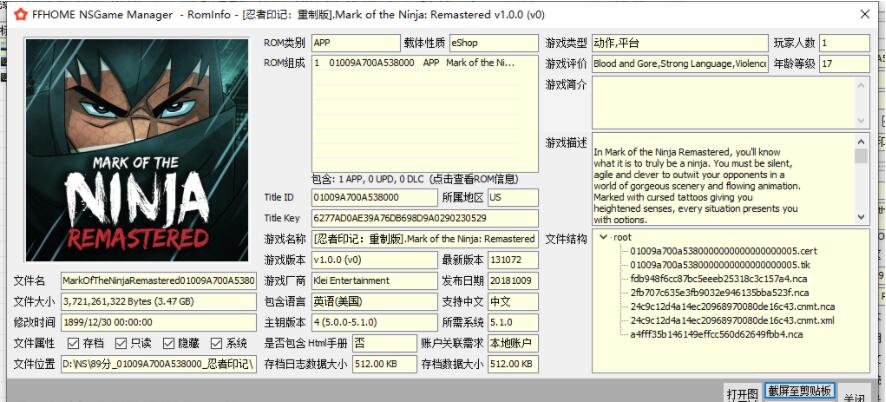The width and height of the screenshot is (886, 402).
Task: Click the 包含: 1 APP, 0 UPD, 0 DLC text
Action: (x=415, y=179)
